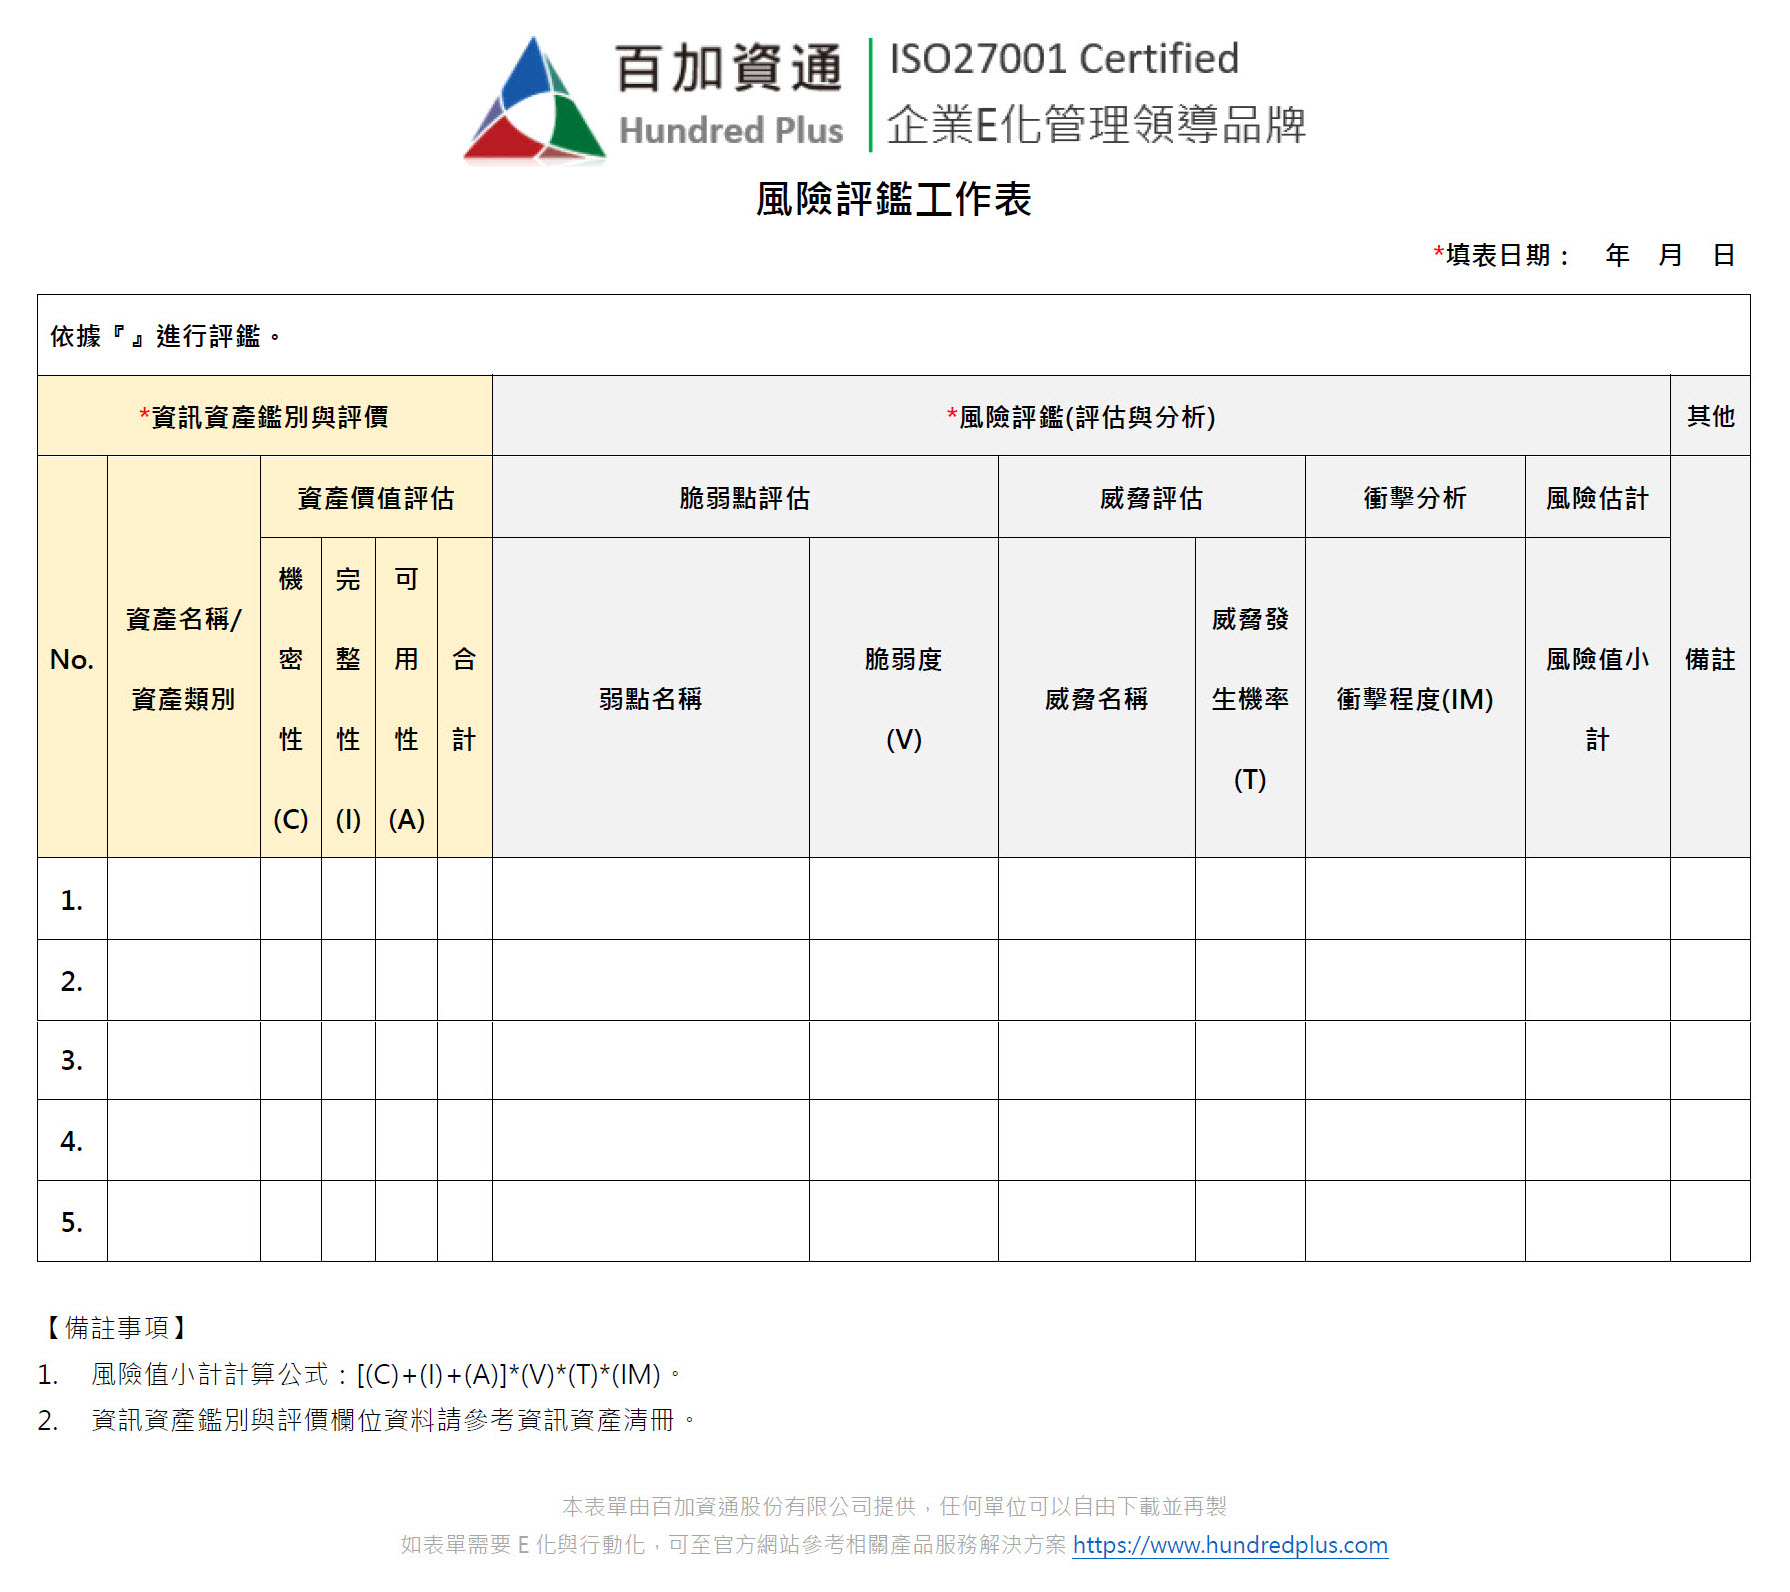
Task: Select row 3 威脅發生機率(T) cell
Action: pyautogui.click(x=1249, y=1061)
